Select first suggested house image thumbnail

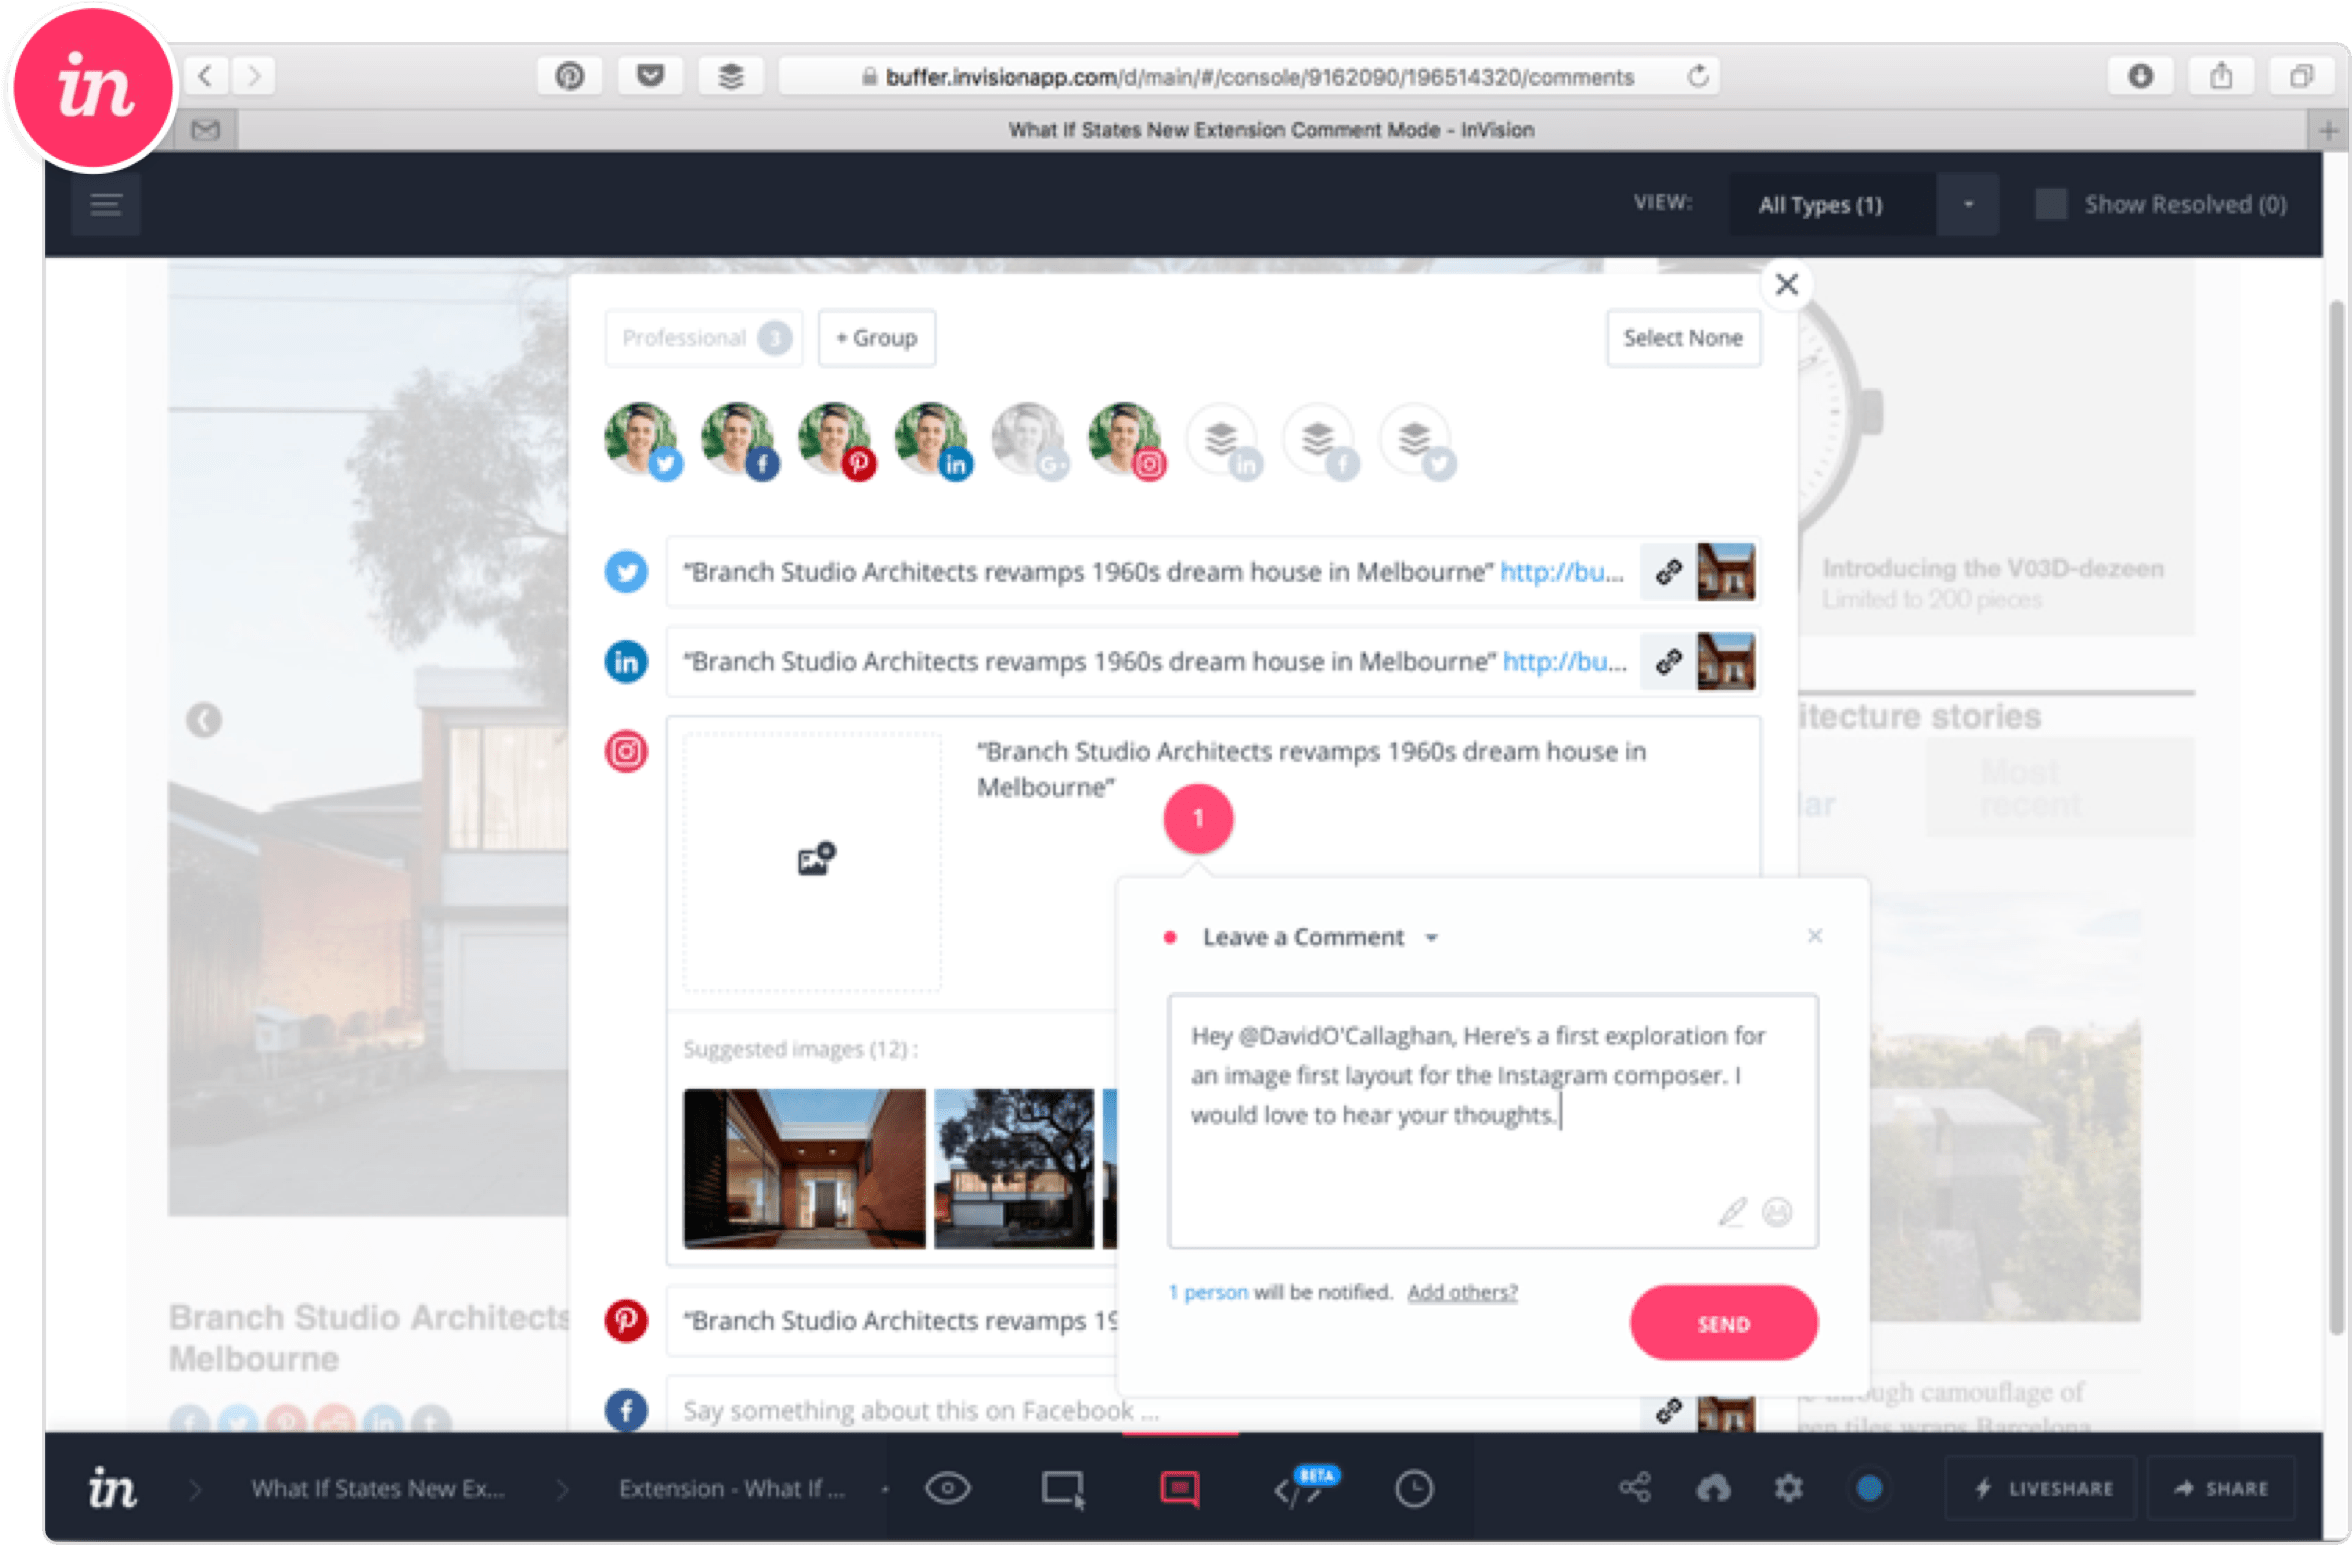coord(804,1168)
